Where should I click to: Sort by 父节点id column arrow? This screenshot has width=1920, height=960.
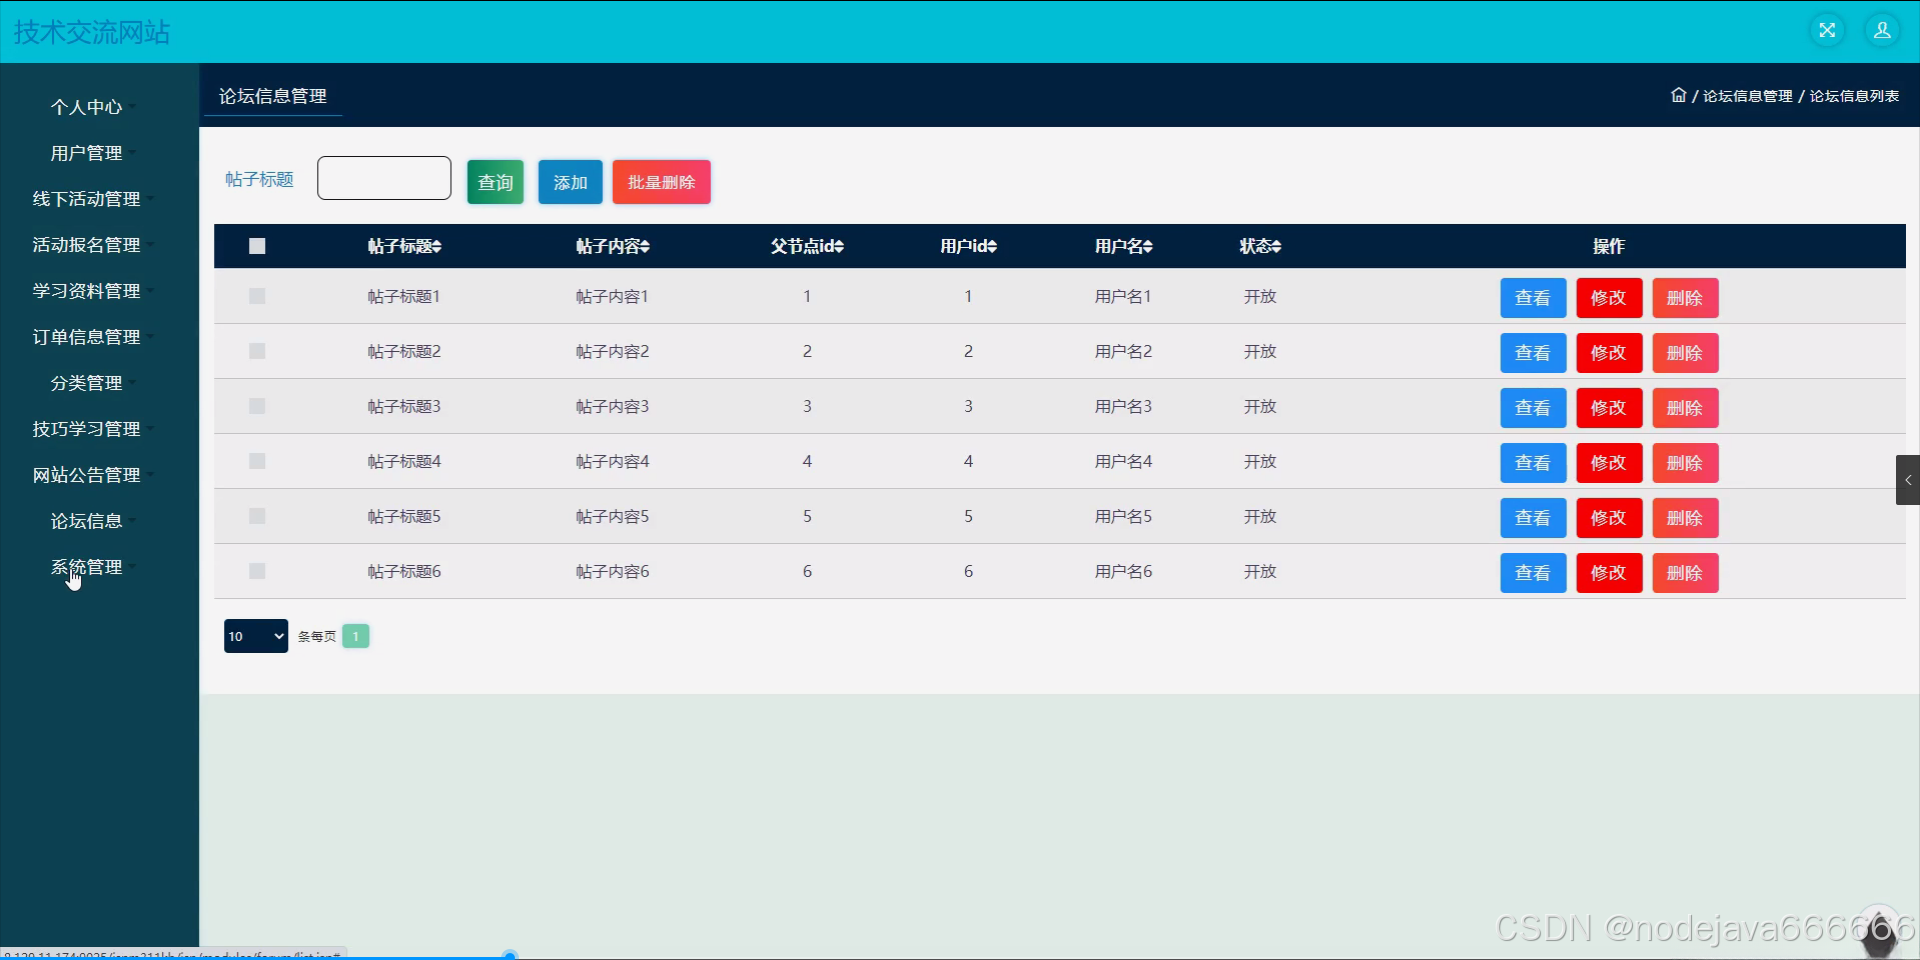(839, 246)
